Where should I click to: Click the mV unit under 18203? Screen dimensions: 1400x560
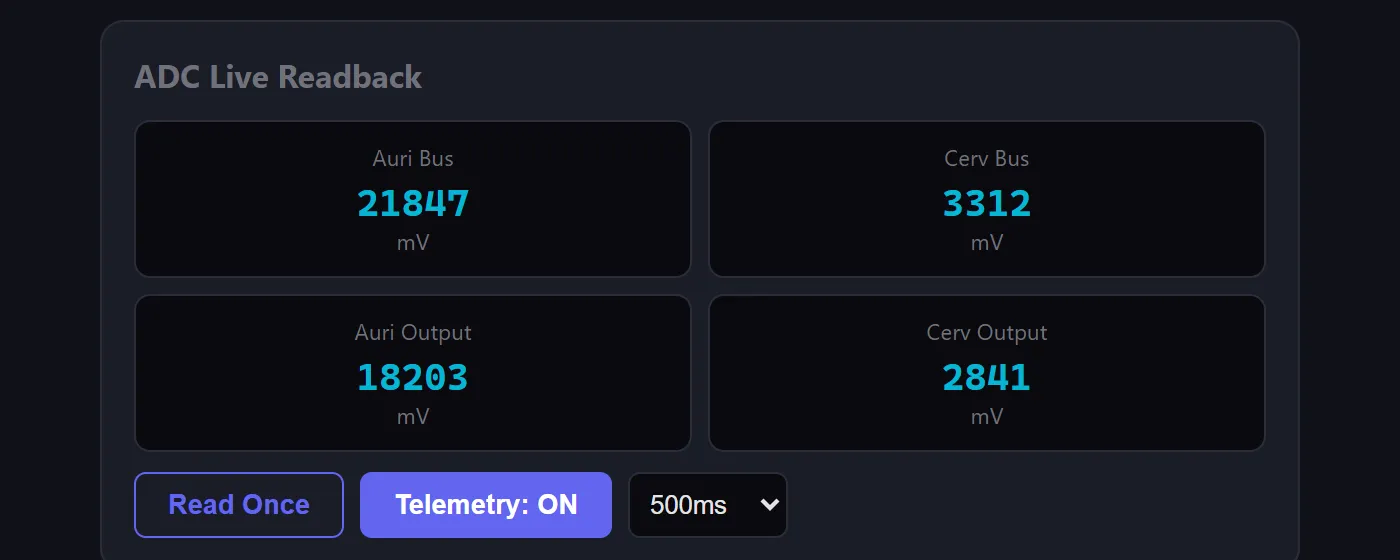[413, 417]
